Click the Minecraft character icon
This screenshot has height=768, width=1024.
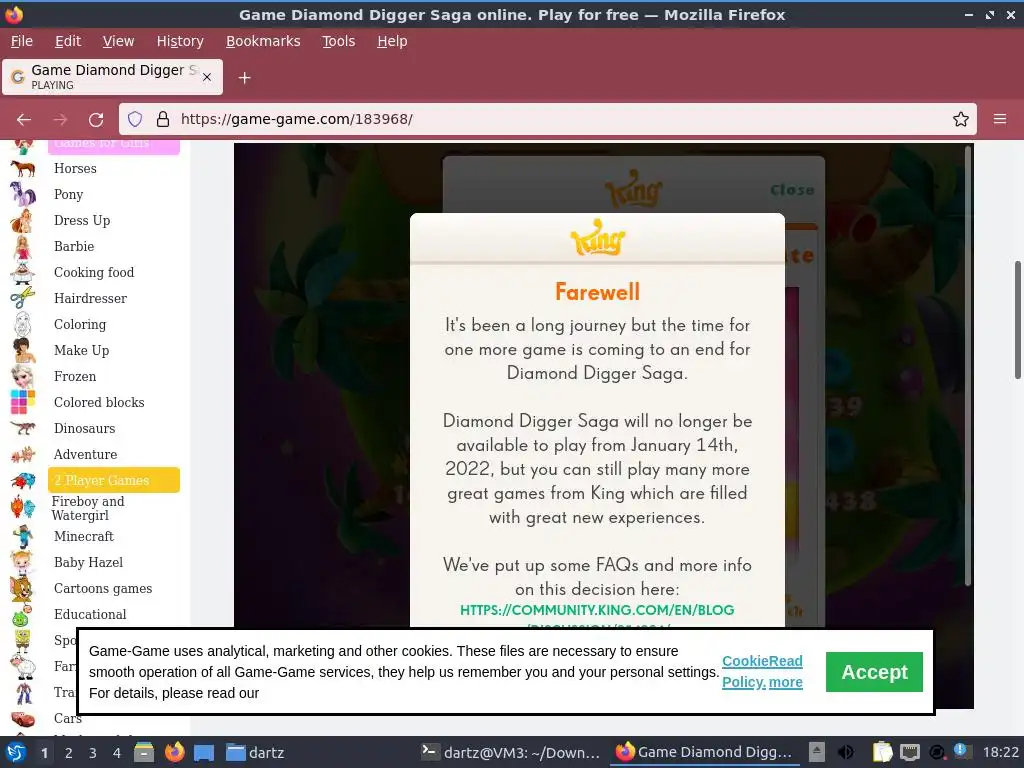pyautogui.click(x=23, y=537)
